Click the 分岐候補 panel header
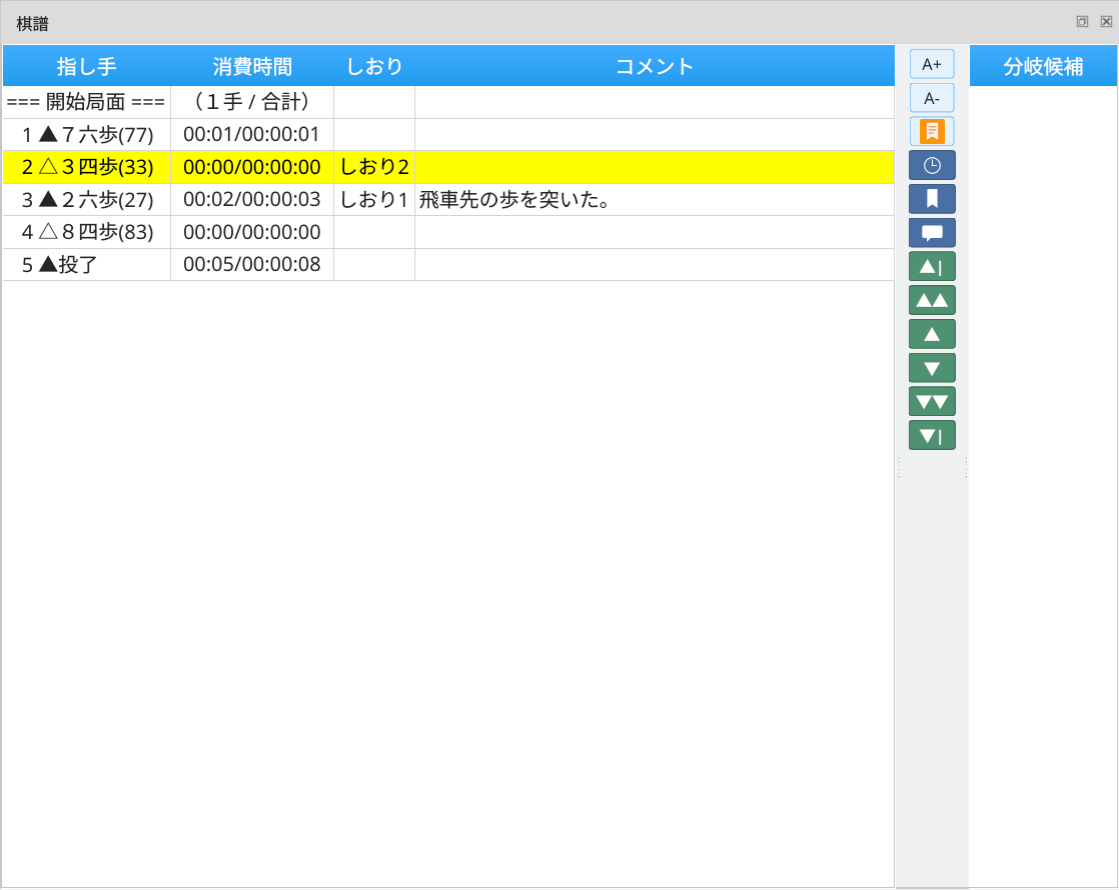The image size is (1119, 890). (1043, 66)
